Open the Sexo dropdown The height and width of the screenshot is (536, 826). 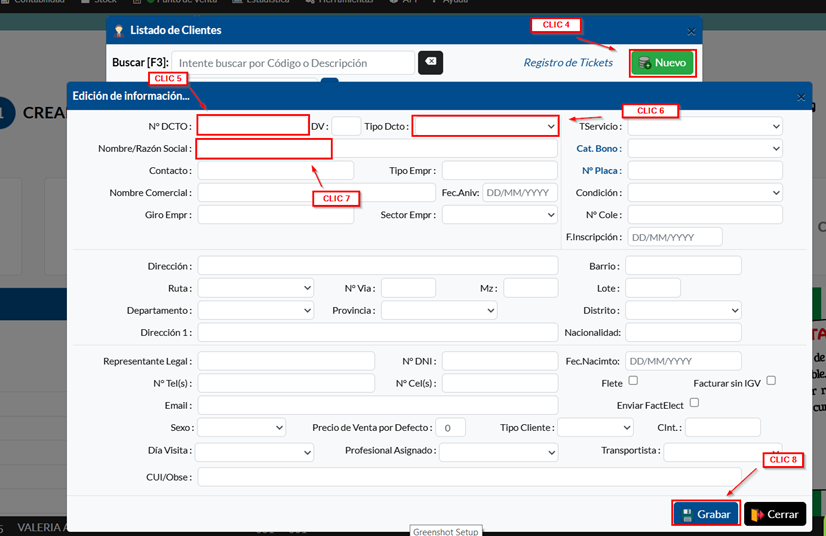click(241, 427)
